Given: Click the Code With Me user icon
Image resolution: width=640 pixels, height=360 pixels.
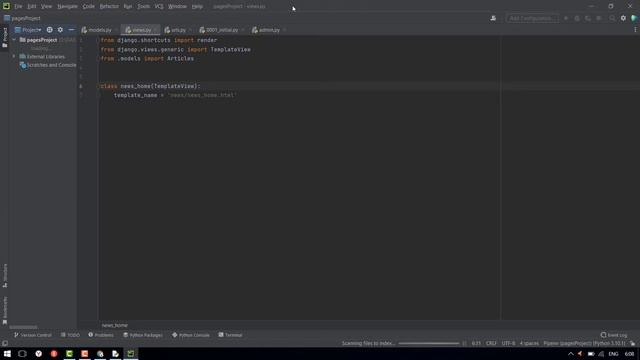Looking at the screenshot, I should (493, 18).
